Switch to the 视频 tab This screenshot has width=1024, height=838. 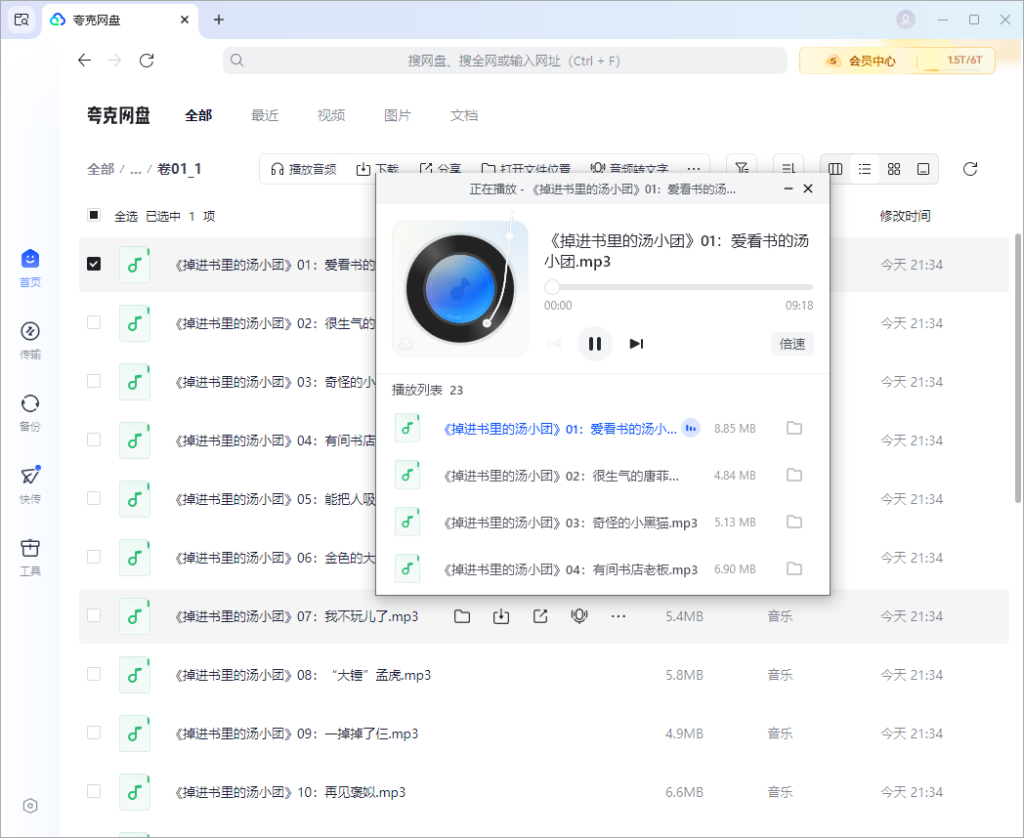tap(331, 115)
